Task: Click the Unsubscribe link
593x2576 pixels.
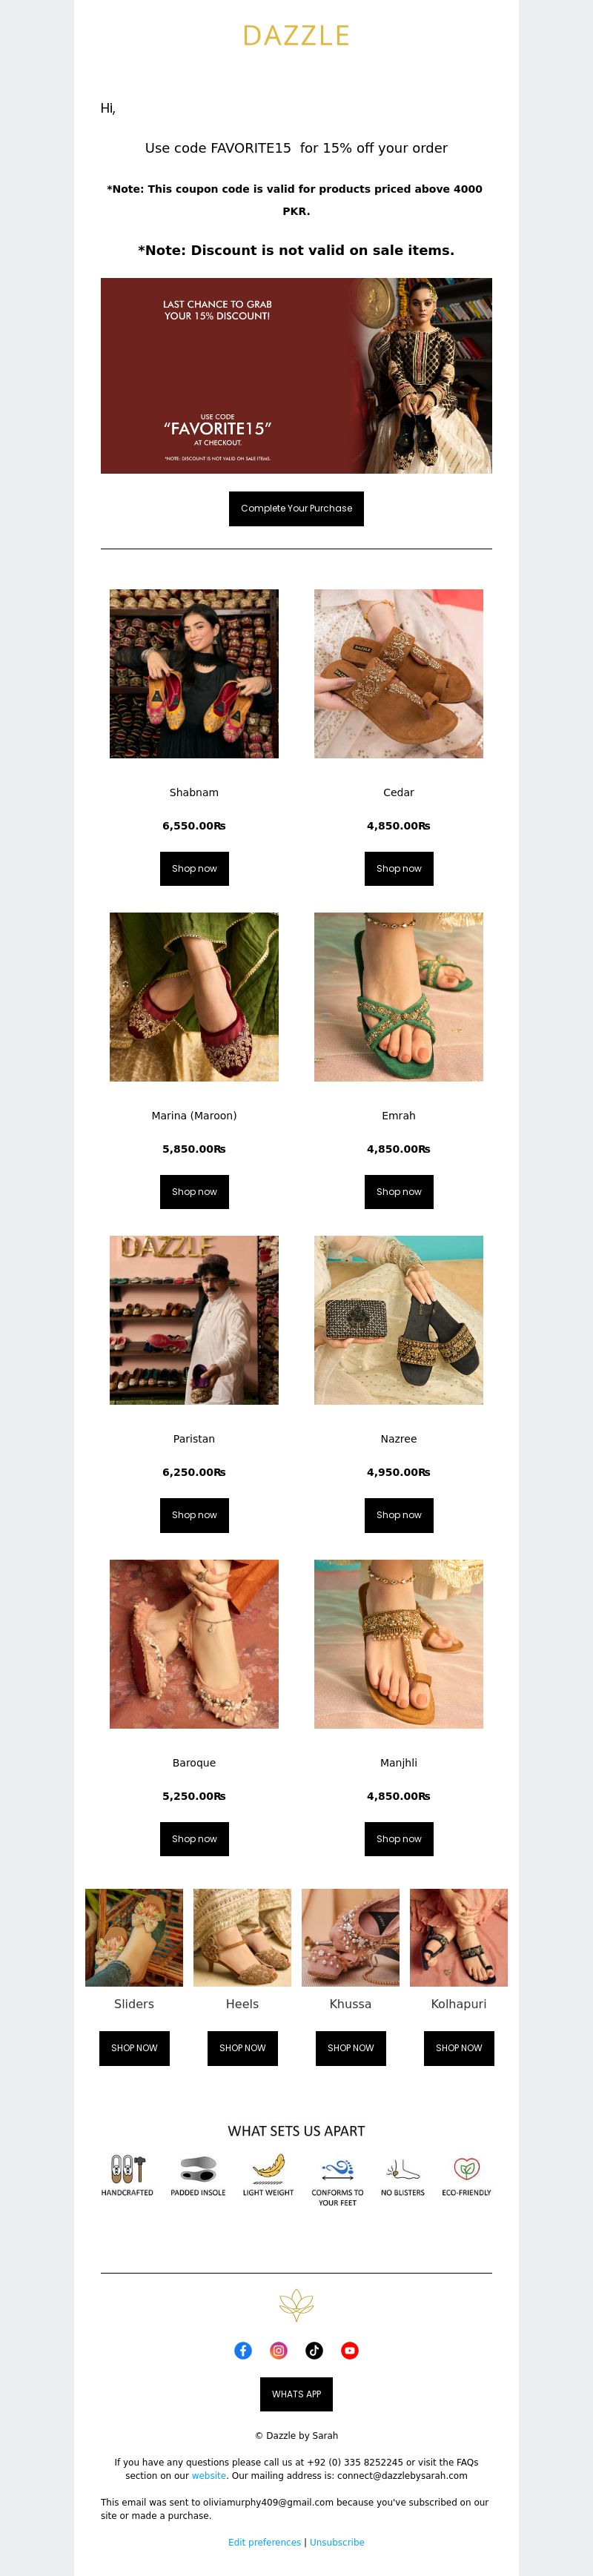Action: (337, 2541)
